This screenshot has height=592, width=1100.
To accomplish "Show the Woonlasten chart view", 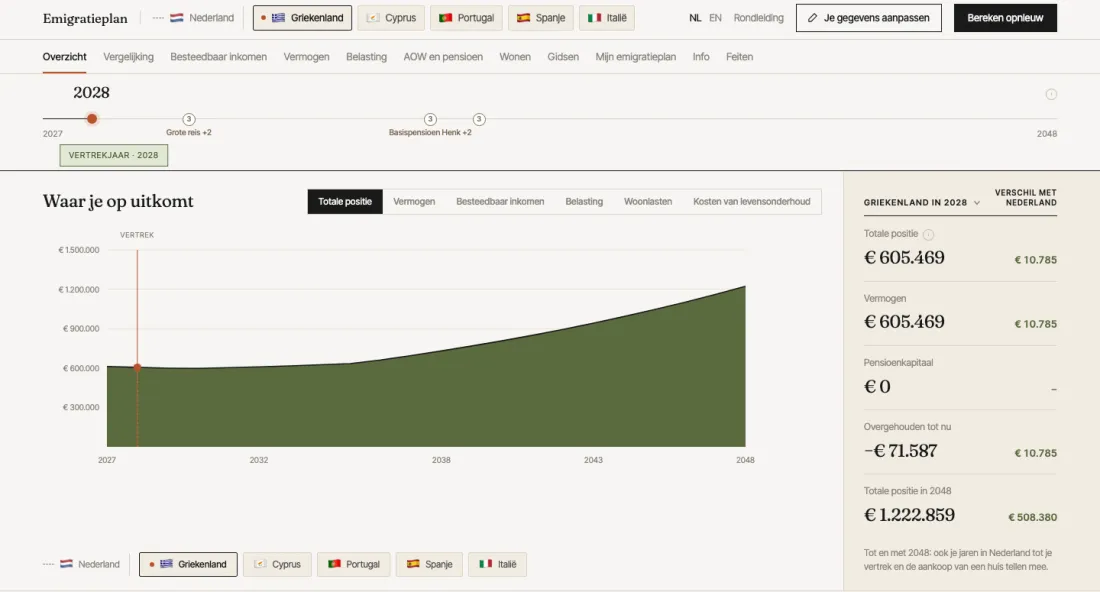I will click(x=648, y=201).
